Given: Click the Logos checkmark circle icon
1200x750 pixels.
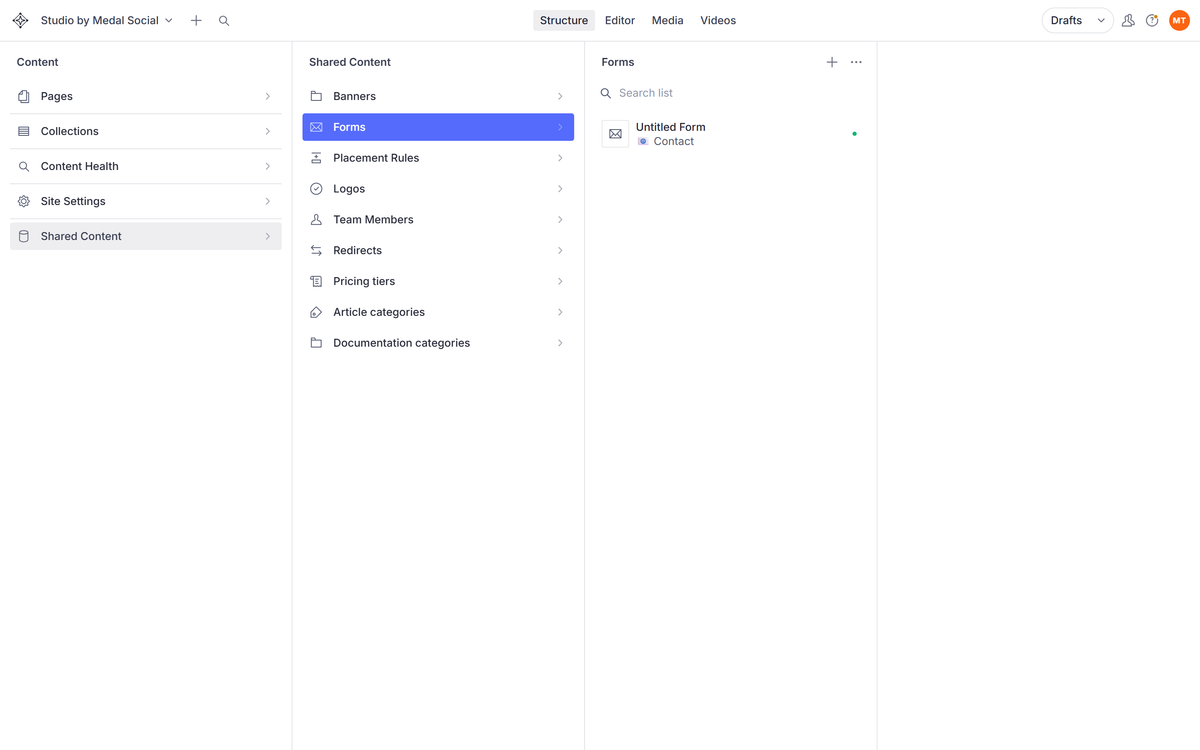Looking at the screenshot, I should (x=316, y=189).
